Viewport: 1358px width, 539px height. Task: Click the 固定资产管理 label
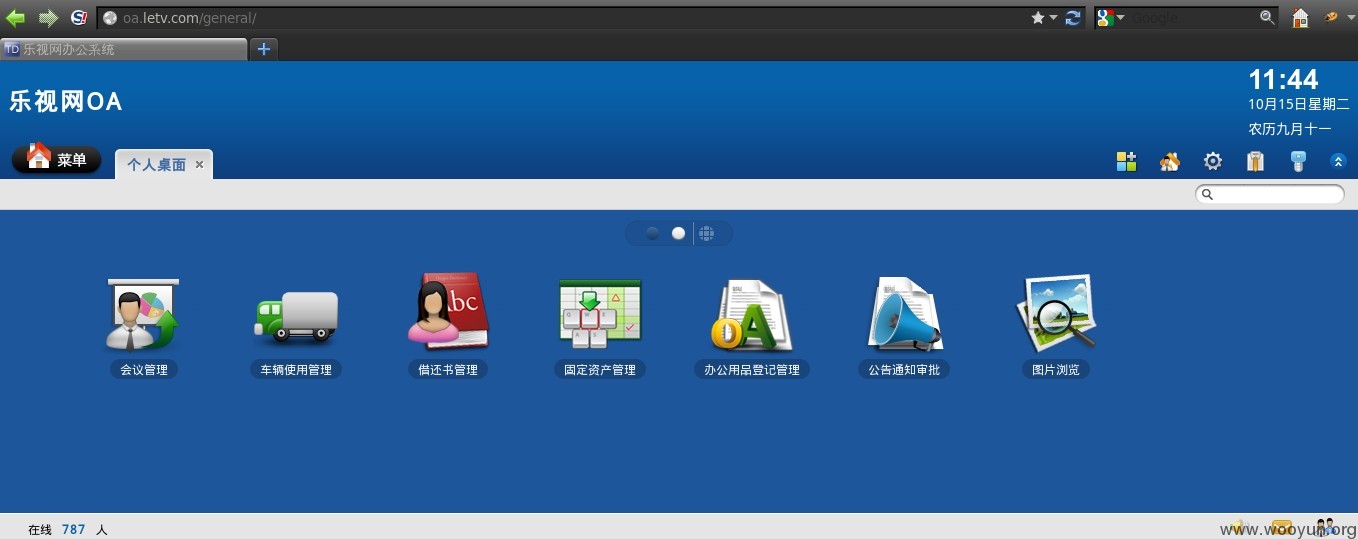click(600, 370)
